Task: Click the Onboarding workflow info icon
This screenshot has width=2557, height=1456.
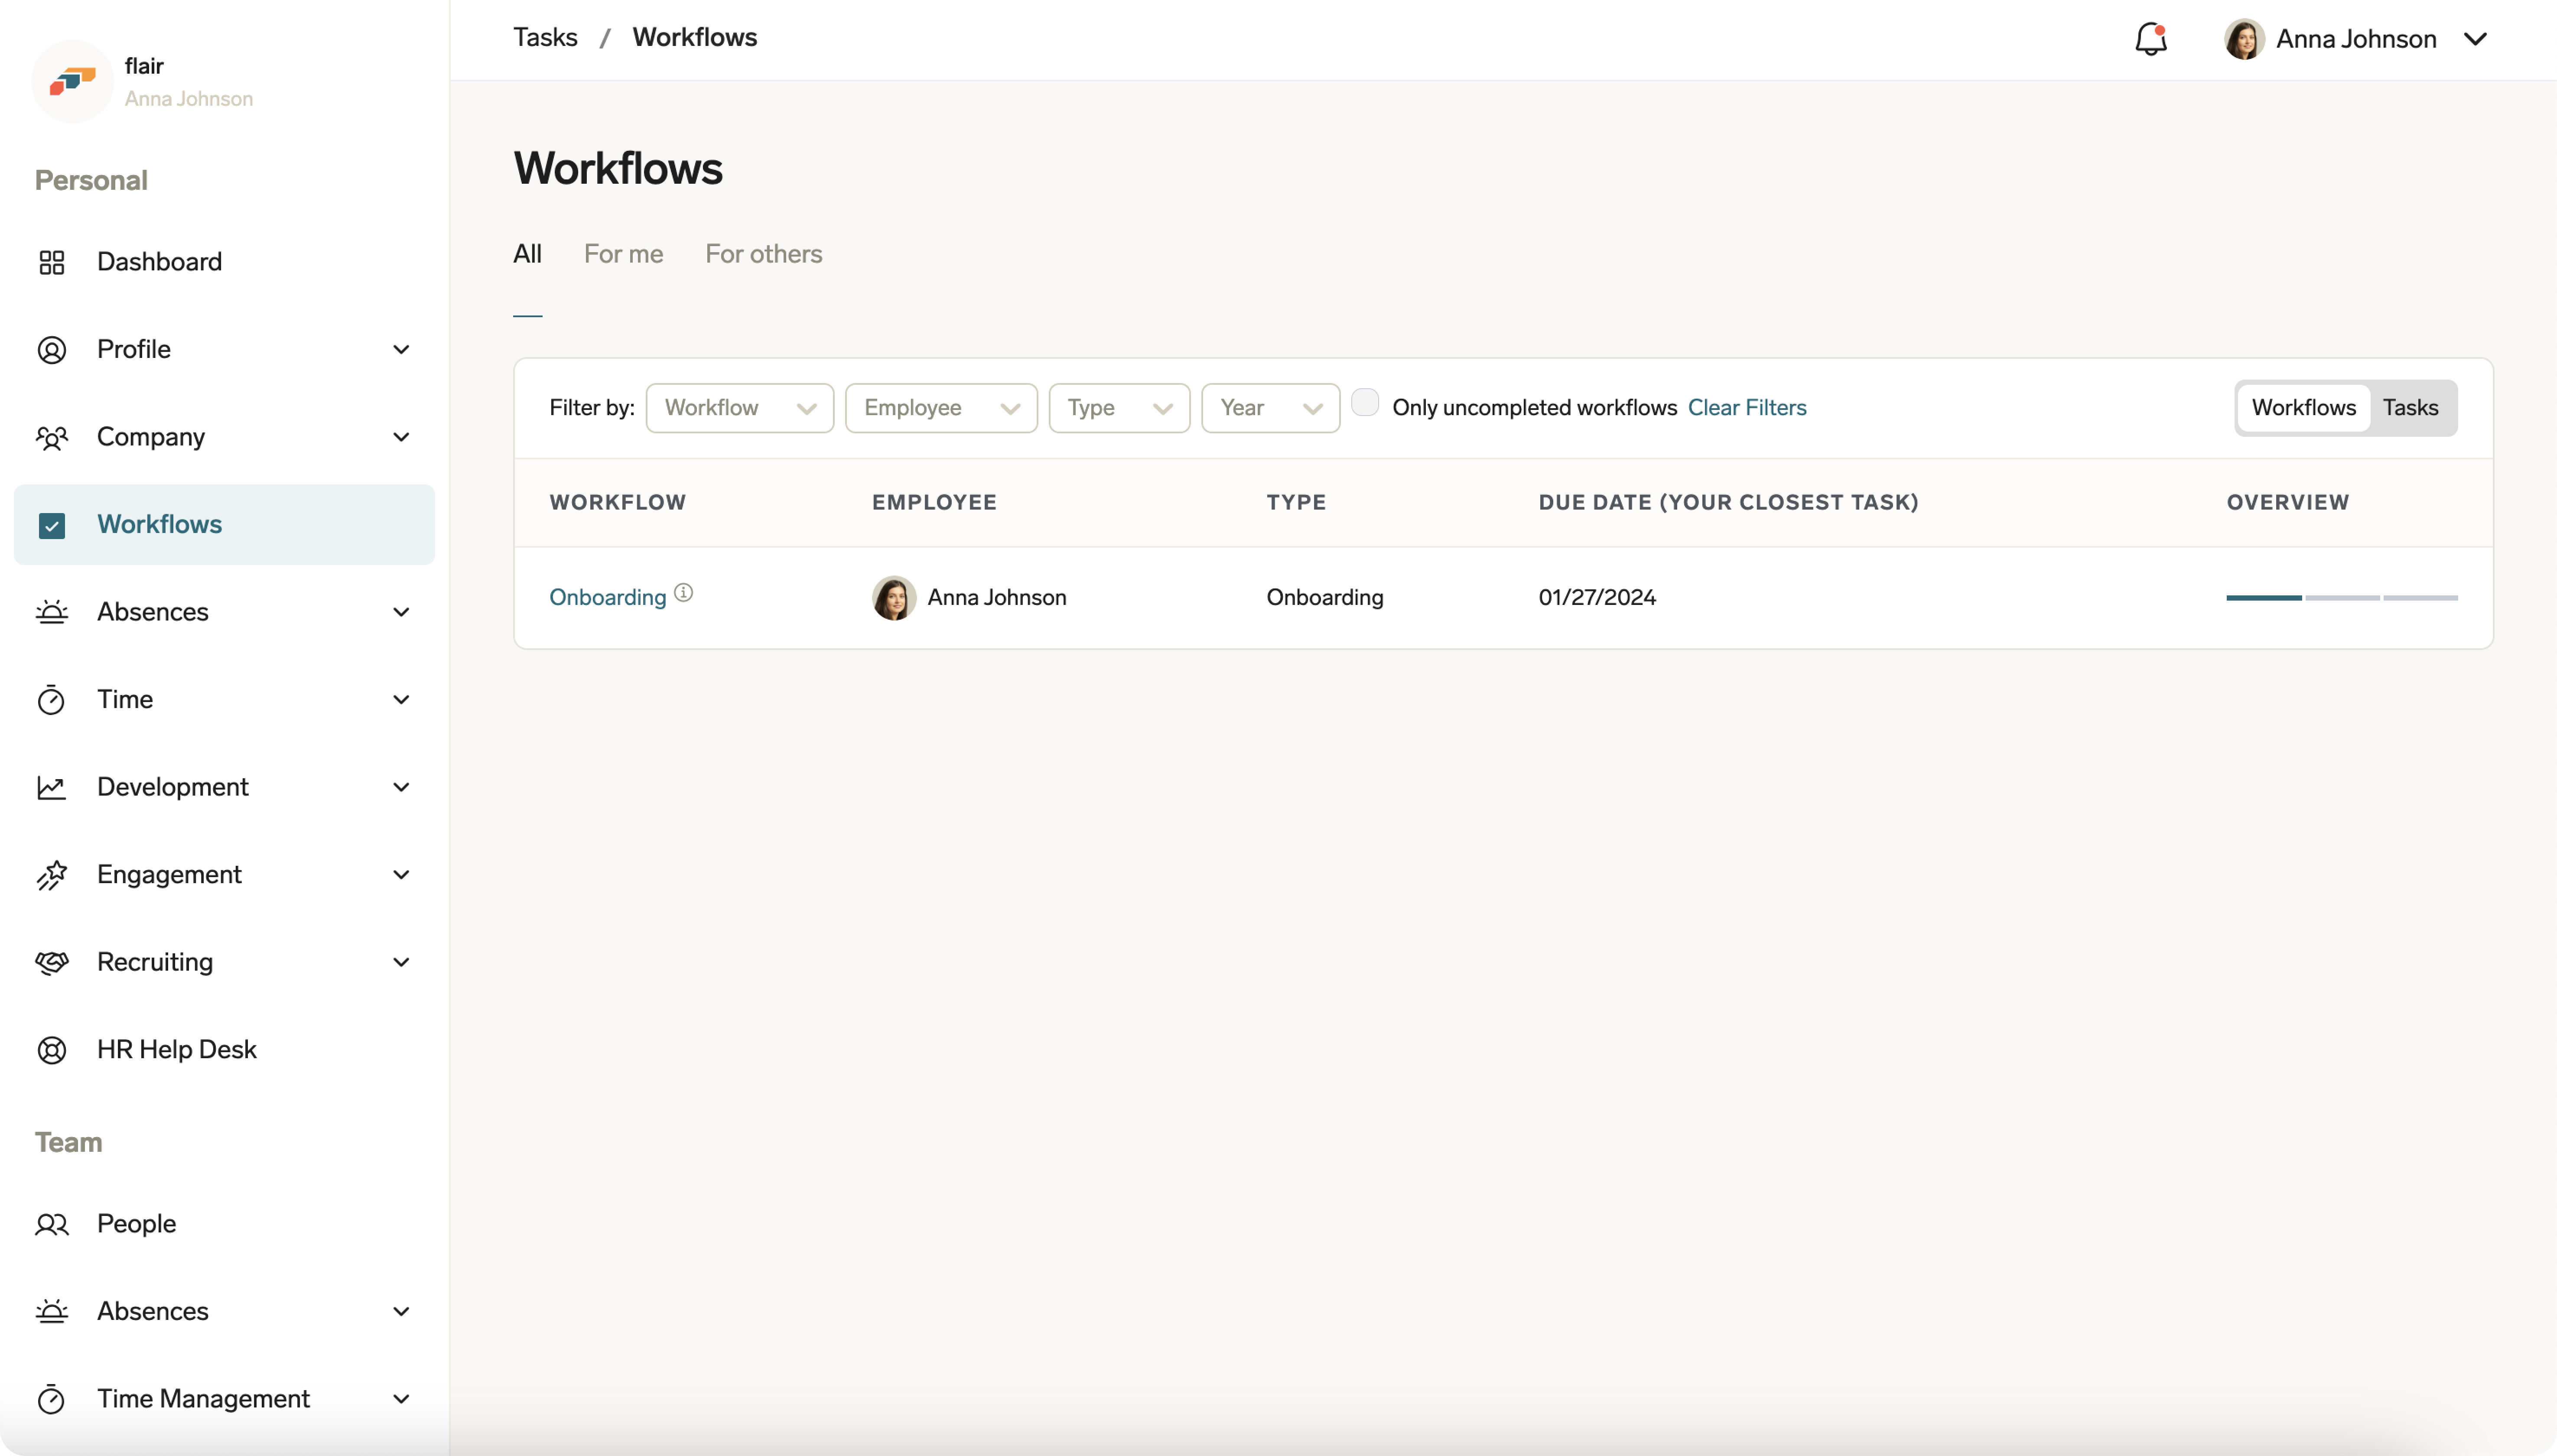Action: tap(683, 591)
